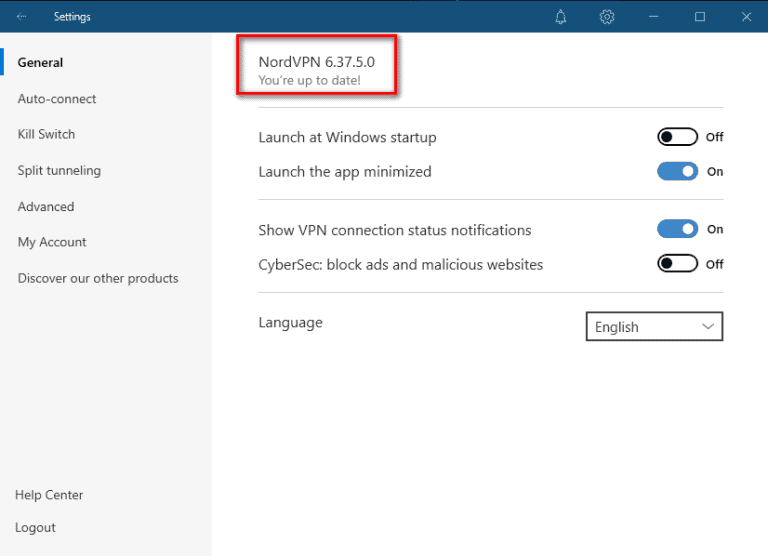Image resolution: width=768 pixels, height=556 pixels.
Task: Open the Language dropdown
Action: [653, 327]
